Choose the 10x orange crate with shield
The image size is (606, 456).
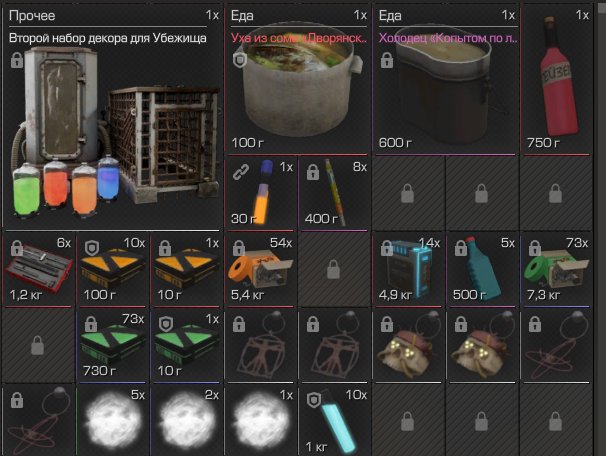(x=112, y=269)
